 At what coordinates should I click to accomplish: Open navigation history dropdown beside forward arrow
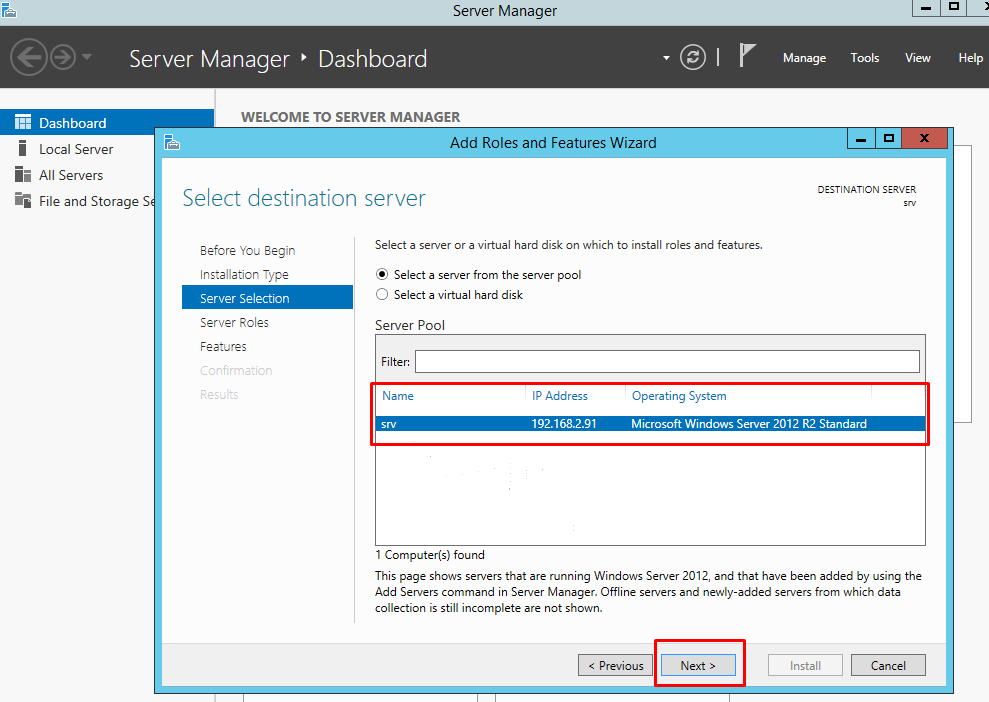87,57
